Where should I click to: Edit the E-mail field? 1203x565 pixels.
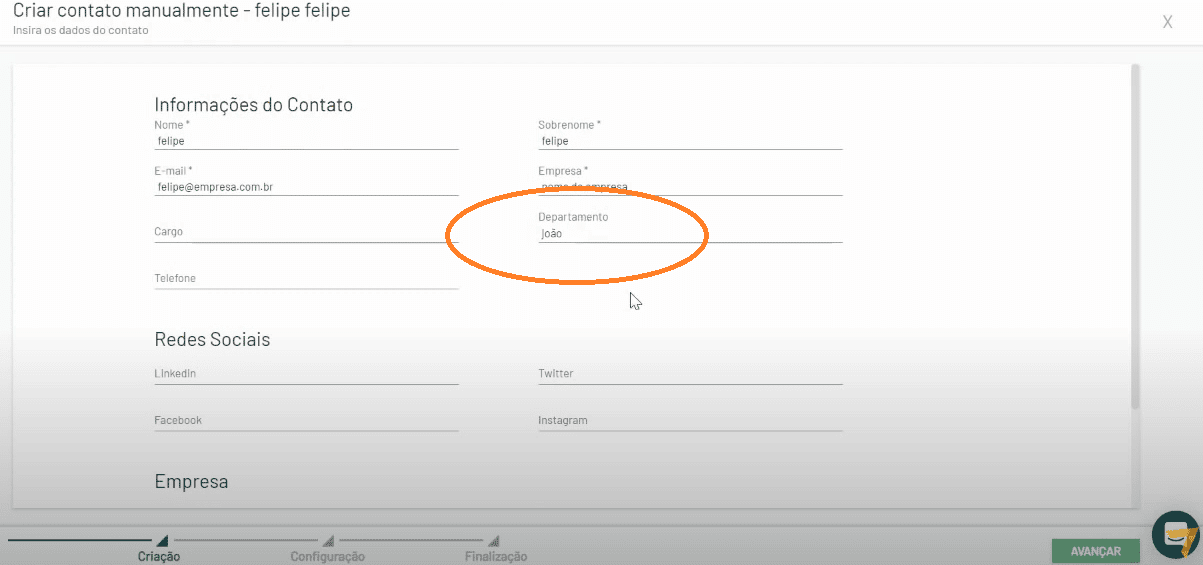[x=306, y=187]
